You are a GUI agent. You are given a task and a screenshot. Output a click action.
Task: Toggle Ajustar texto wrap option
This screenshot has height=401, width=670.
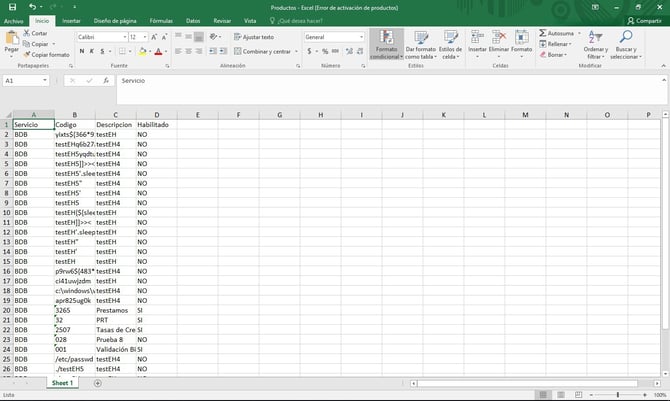254,37
